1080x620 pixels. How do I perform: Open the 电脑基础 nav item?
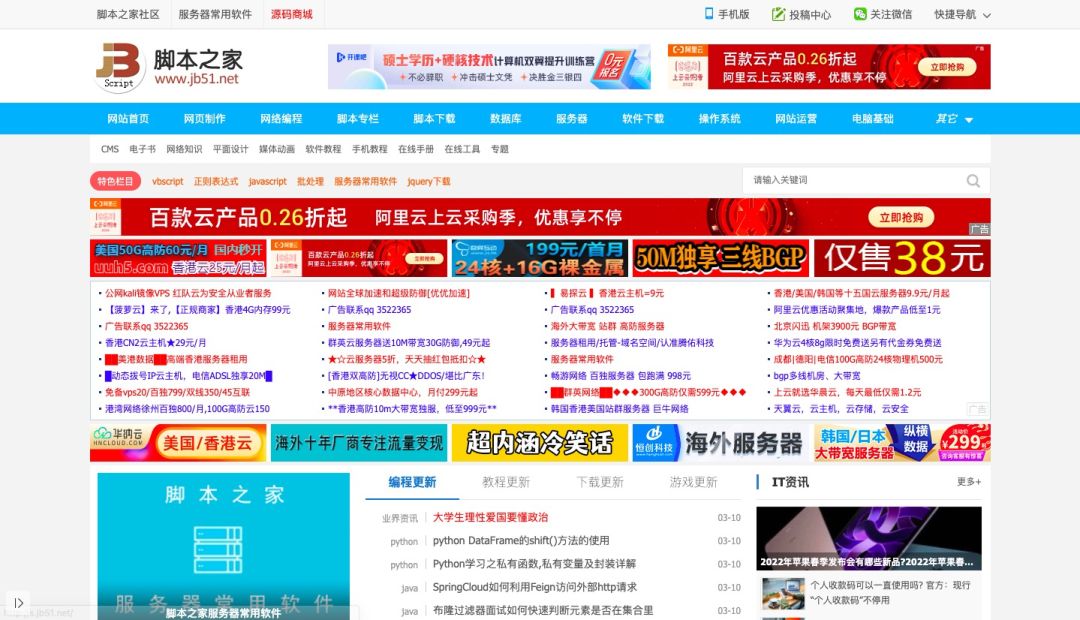pyautogui.click(x=872, y=118)
